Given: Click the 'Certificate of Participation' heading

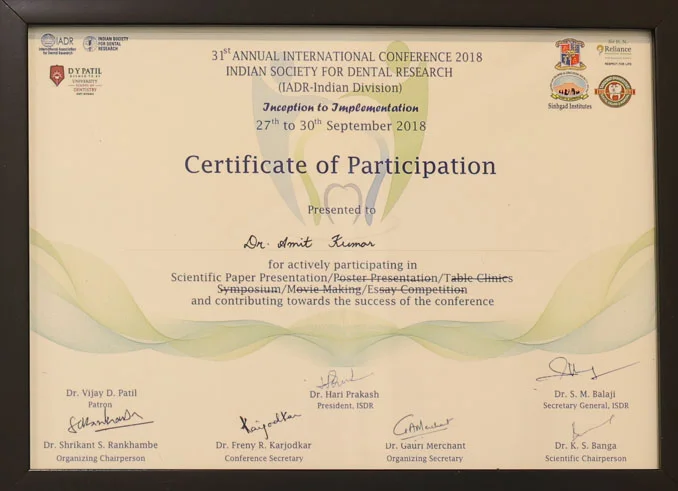Looking at the screenshot, I should point(340,166).
